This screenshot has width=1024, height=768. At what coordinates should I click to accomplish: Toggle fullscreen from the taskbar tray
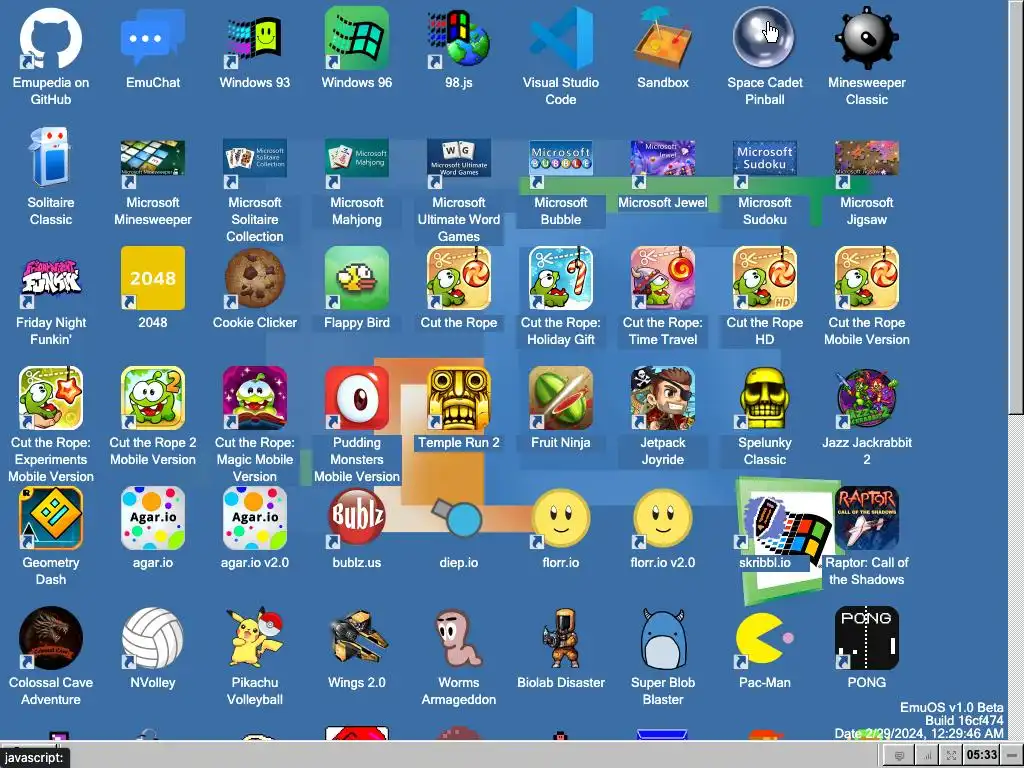point(952,756)
